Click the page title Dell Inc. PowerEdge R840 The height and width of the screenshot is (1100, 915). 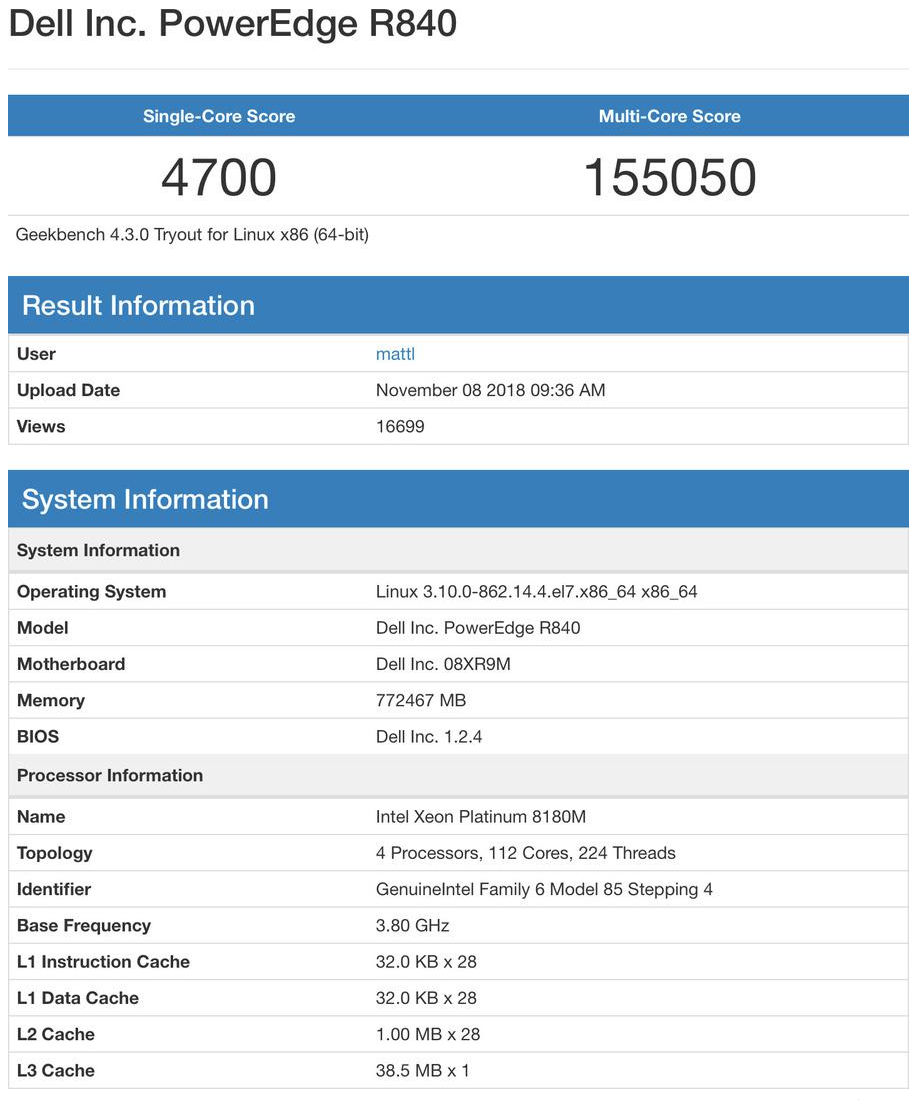tap(232, 23)
